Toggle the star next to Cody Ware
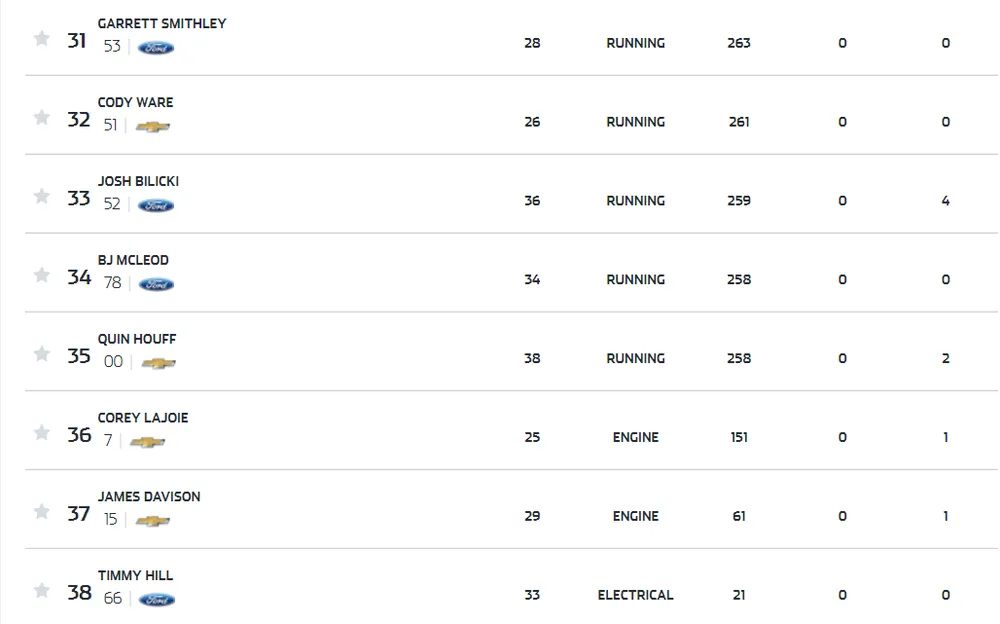Image resolution: width=1000 pixels, height=624 pixels. tap(41, 118)
